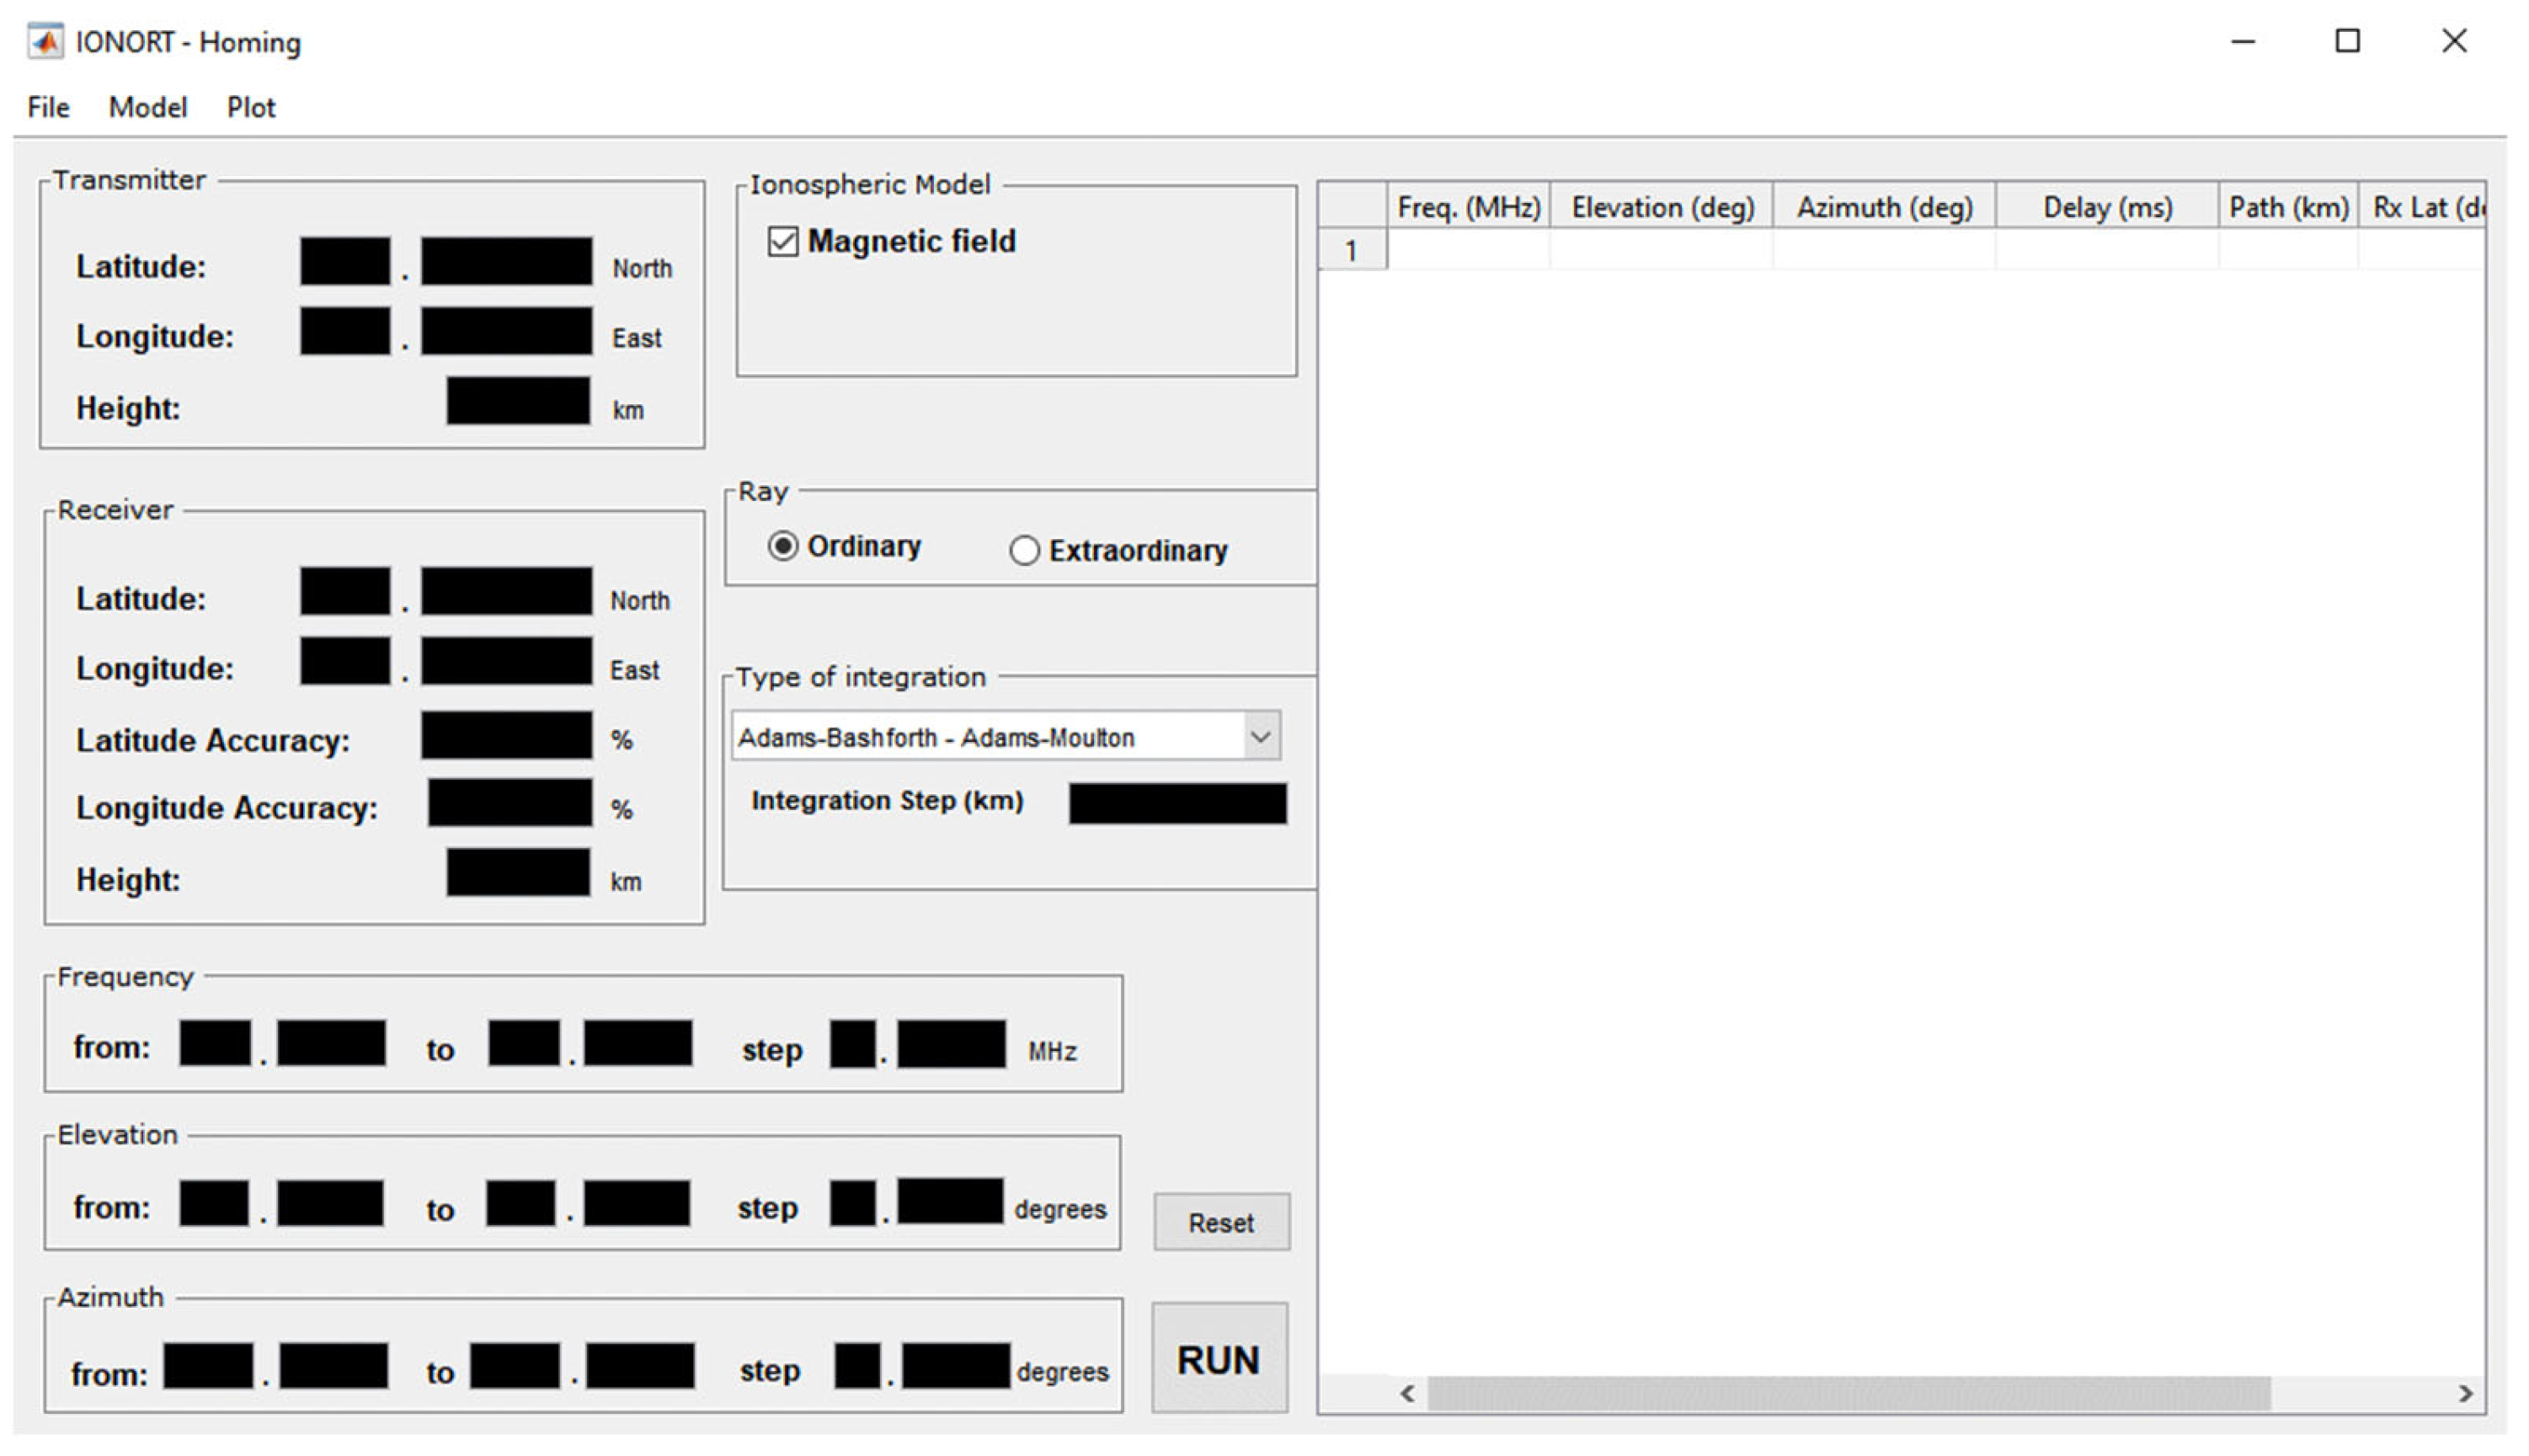Click Frequency from decimal field
The width and height of the screenshot is (2529, 1456).
[x=331, y=1043]
